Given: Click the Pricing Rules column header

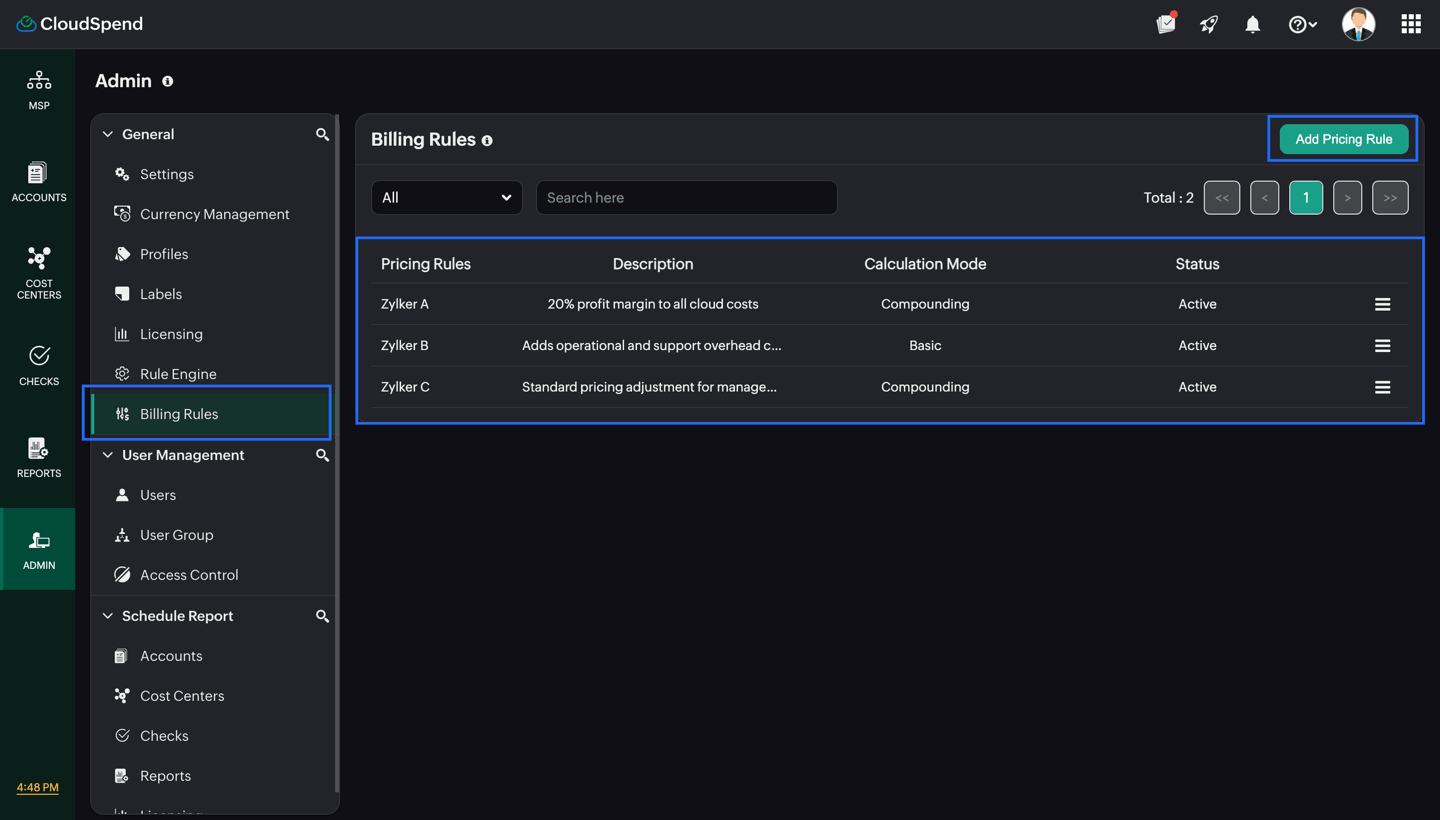Looking at the screenshot, I should [x=426, y=264].
